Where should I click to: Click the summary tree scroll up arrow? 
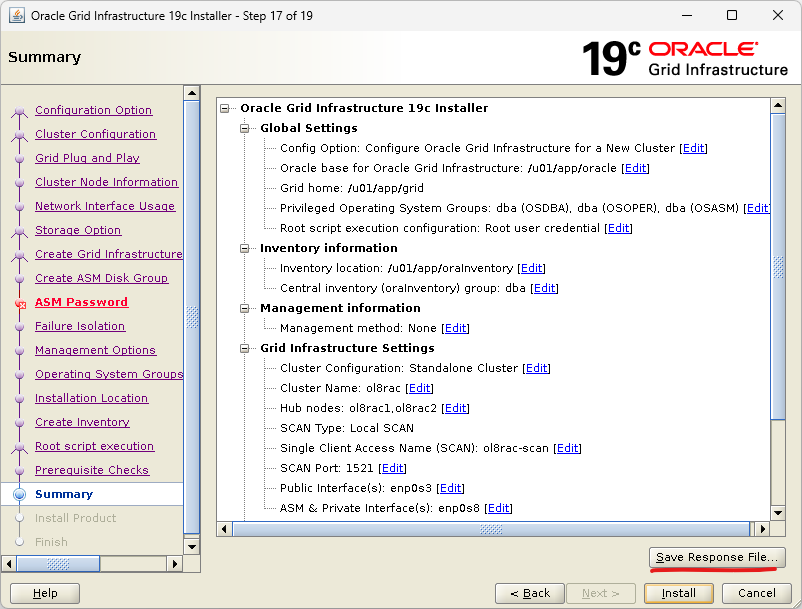[x=778, y=105]
